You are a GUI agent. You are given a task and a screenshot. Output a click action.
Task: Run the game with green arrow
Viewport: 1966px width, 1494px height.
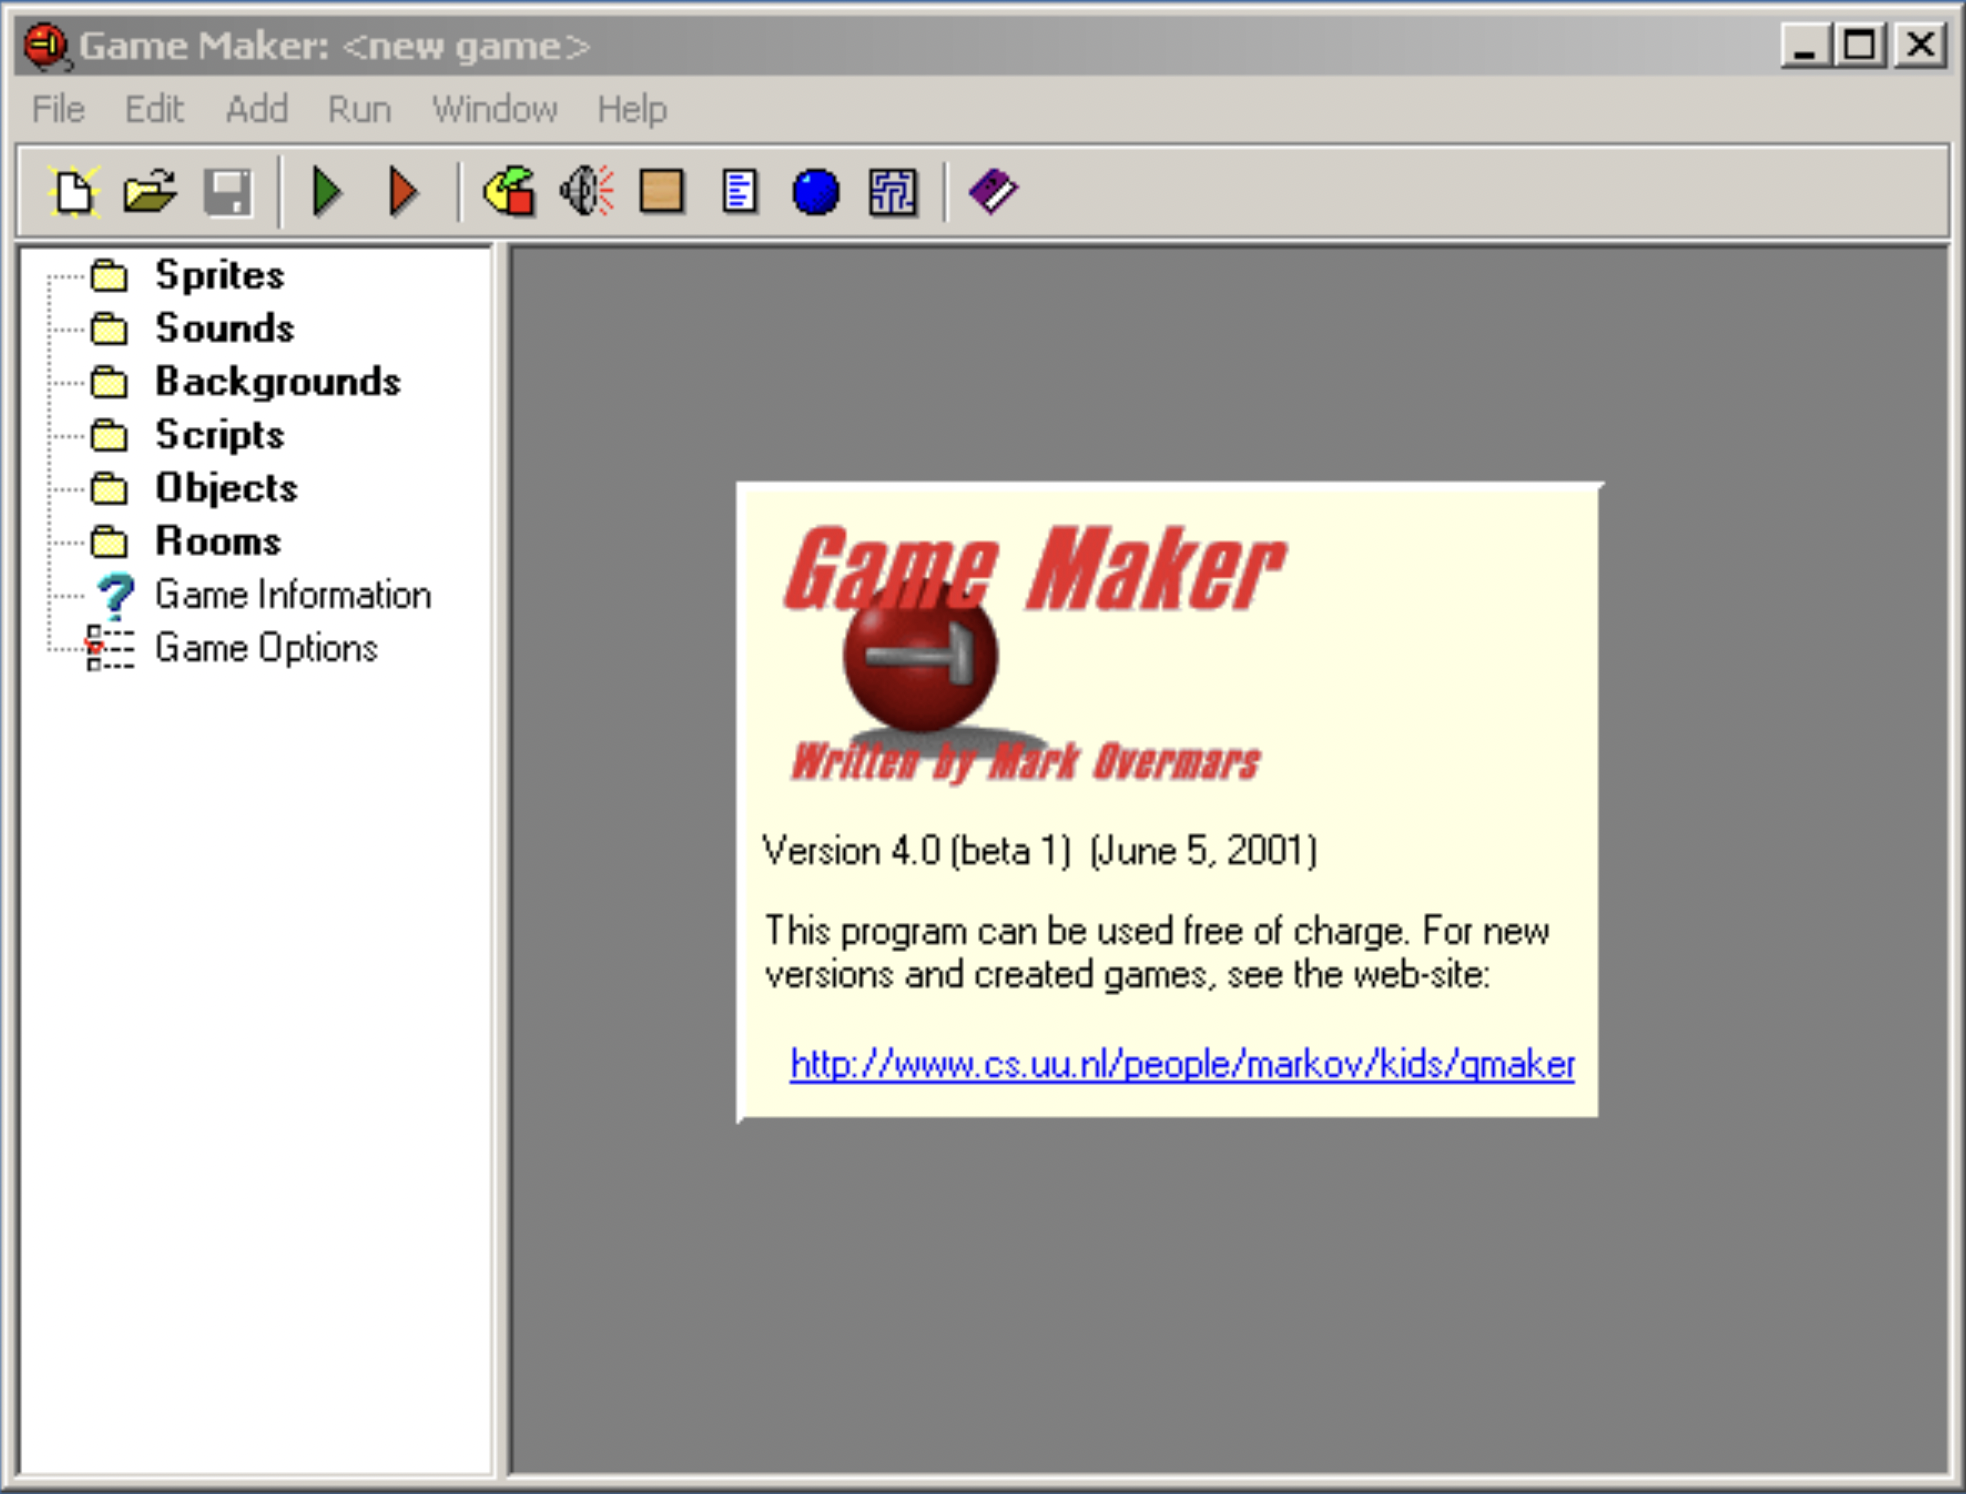(x=326, y=191)
